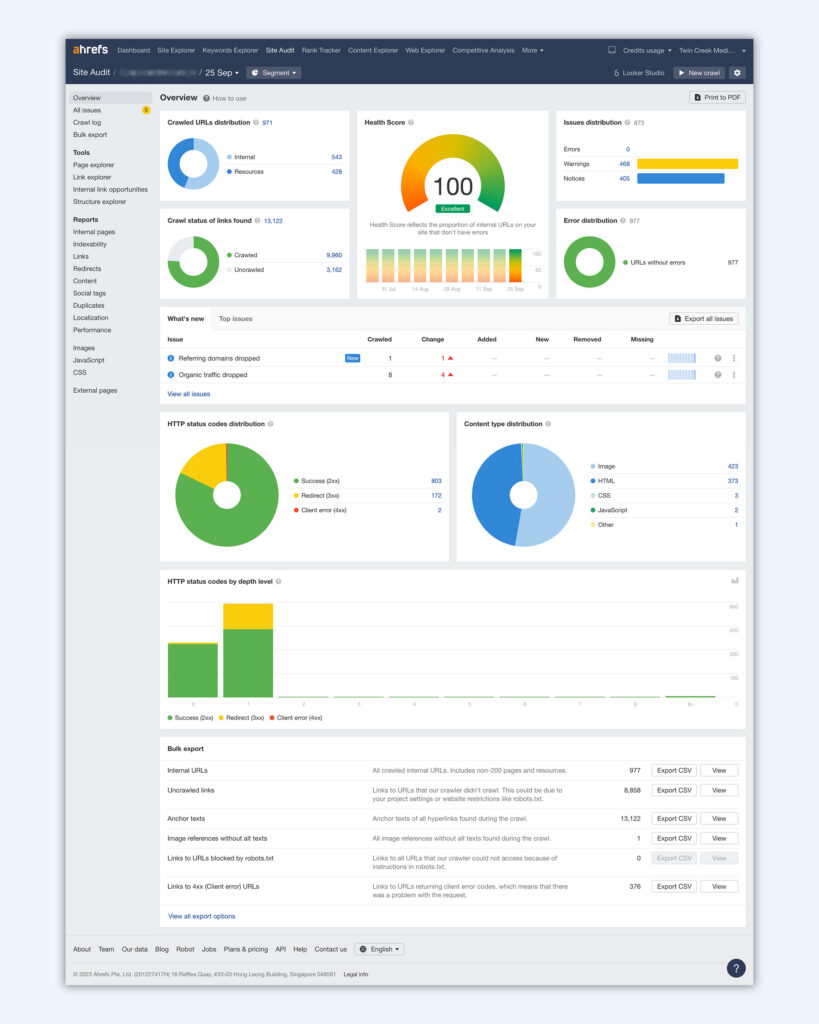Click the help question mark bubble
Viewport: 819px width, 1024px height.
(736, 968)
